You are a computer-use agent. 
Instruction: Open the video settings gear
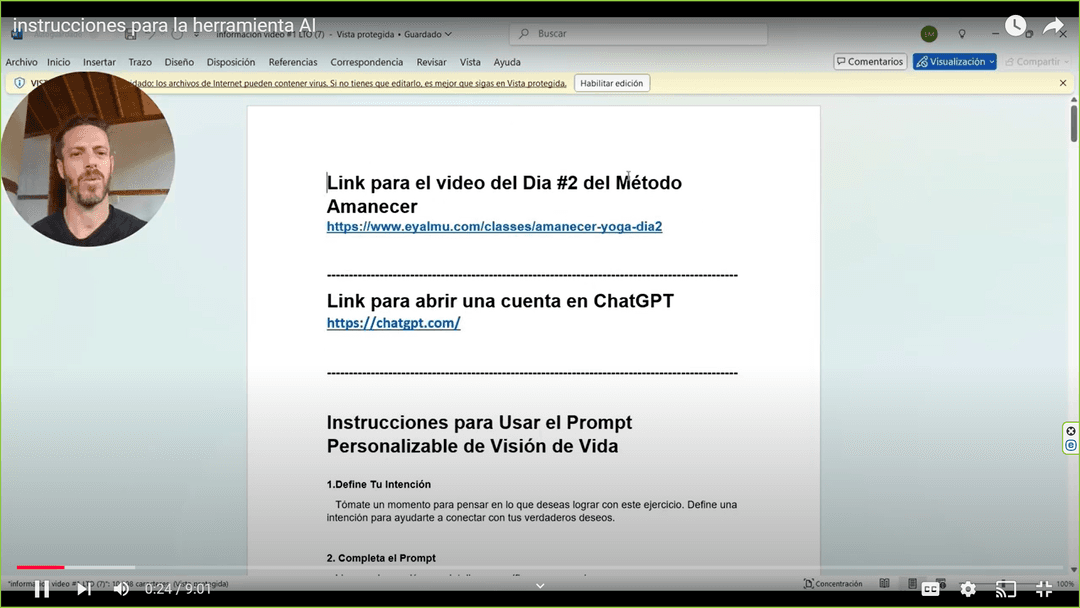(x=968, y=589)
